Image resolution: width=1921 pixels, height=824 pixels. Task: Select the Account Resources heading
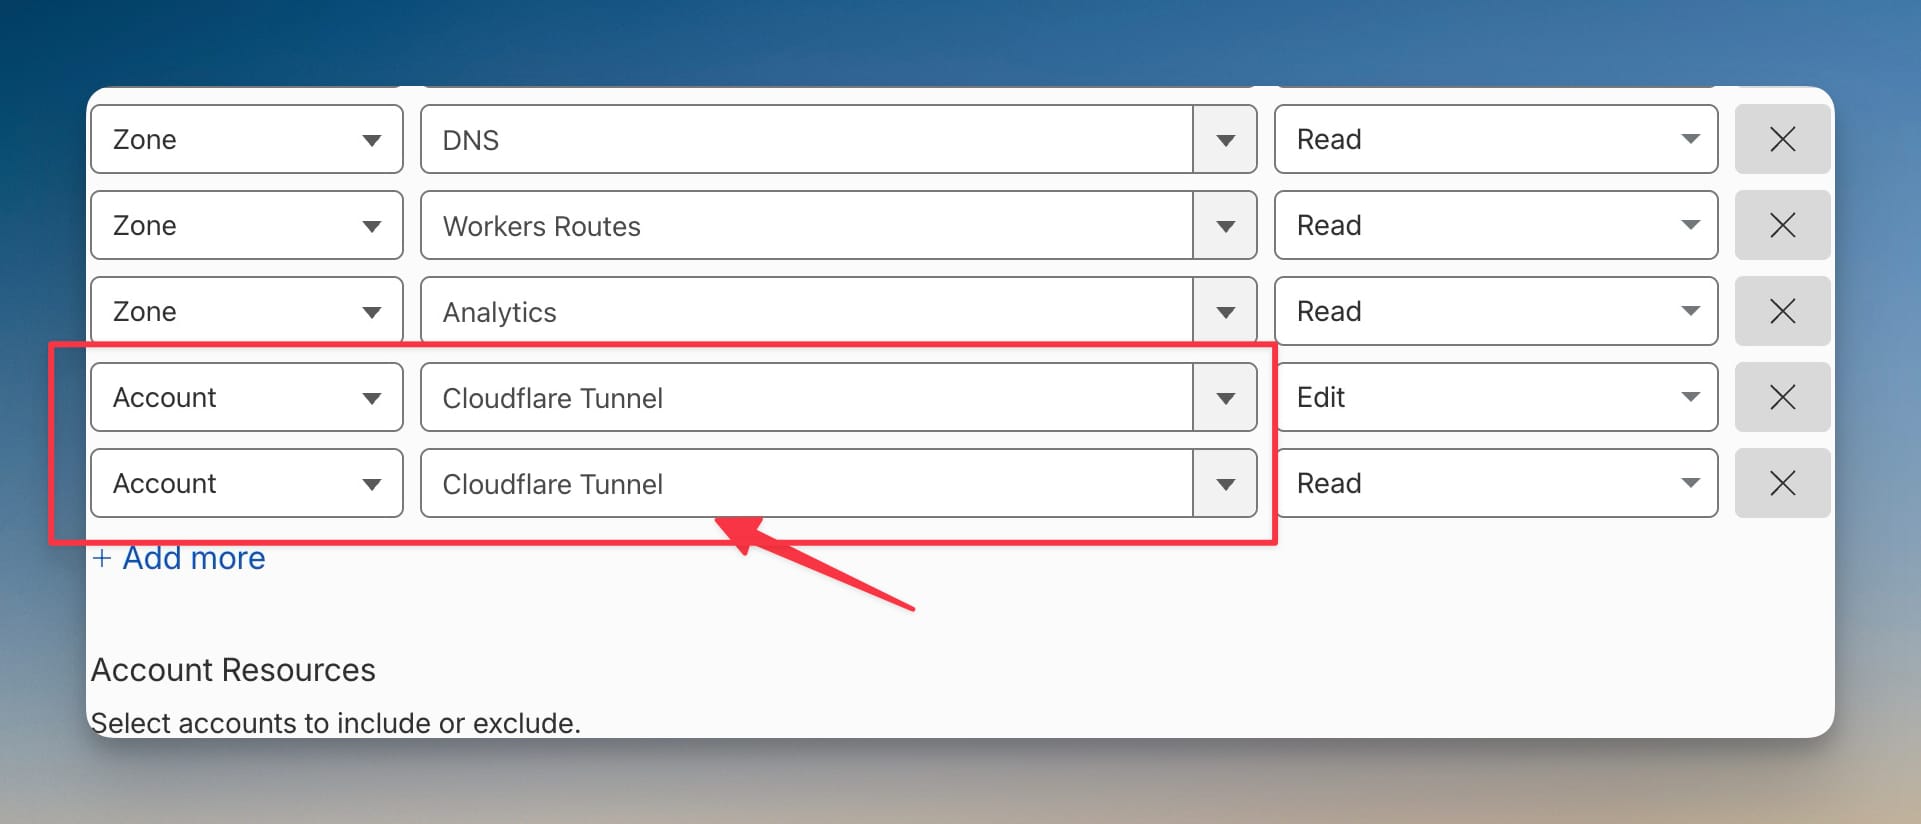[233, 670]
